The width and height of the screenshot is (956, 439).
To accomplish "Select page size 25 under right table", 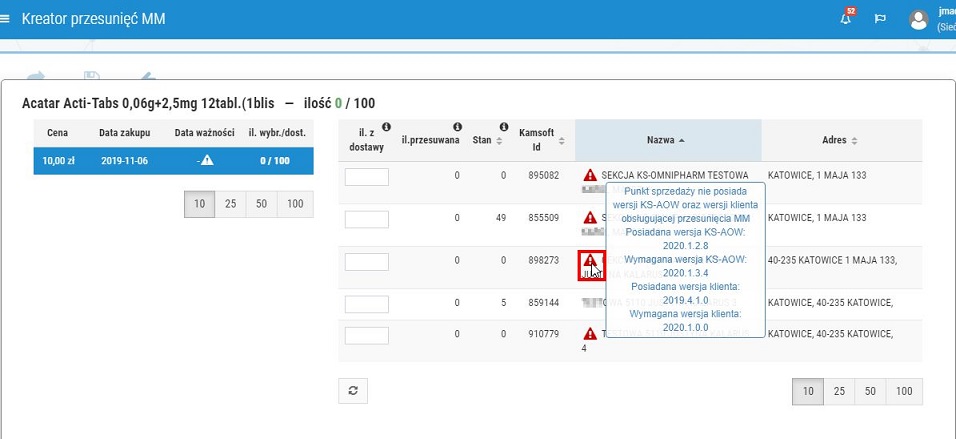I will (839, 391).
